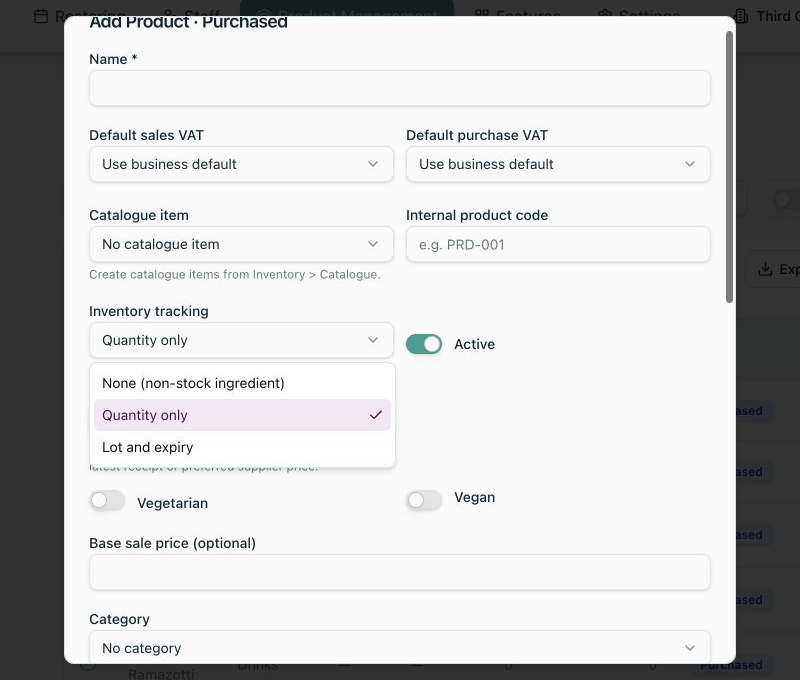Click the Internal product code field
Image resolution: width=800 pixels, height=680 pixels.
558,244
